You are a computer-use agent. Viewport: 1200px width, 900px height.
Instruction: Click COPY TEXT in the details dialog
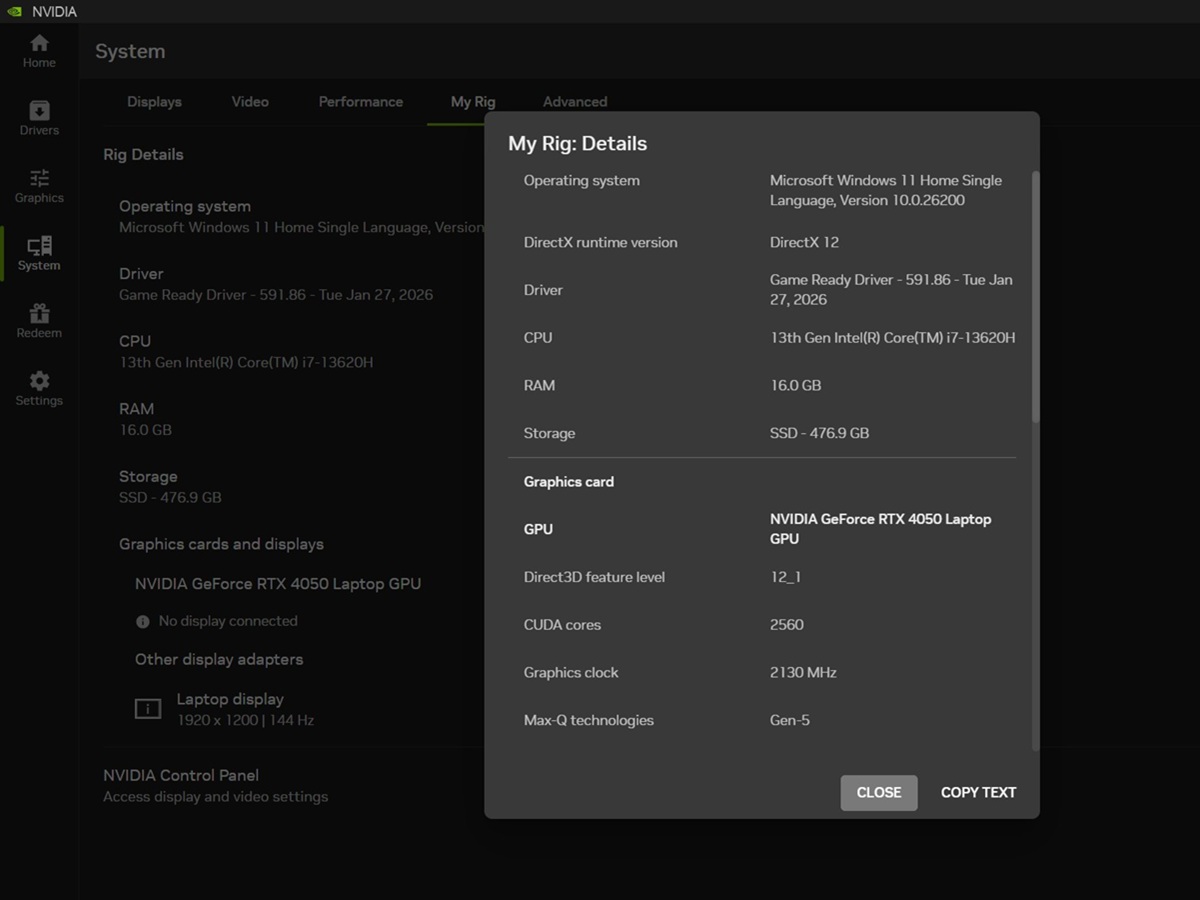[x=978, y=792]
